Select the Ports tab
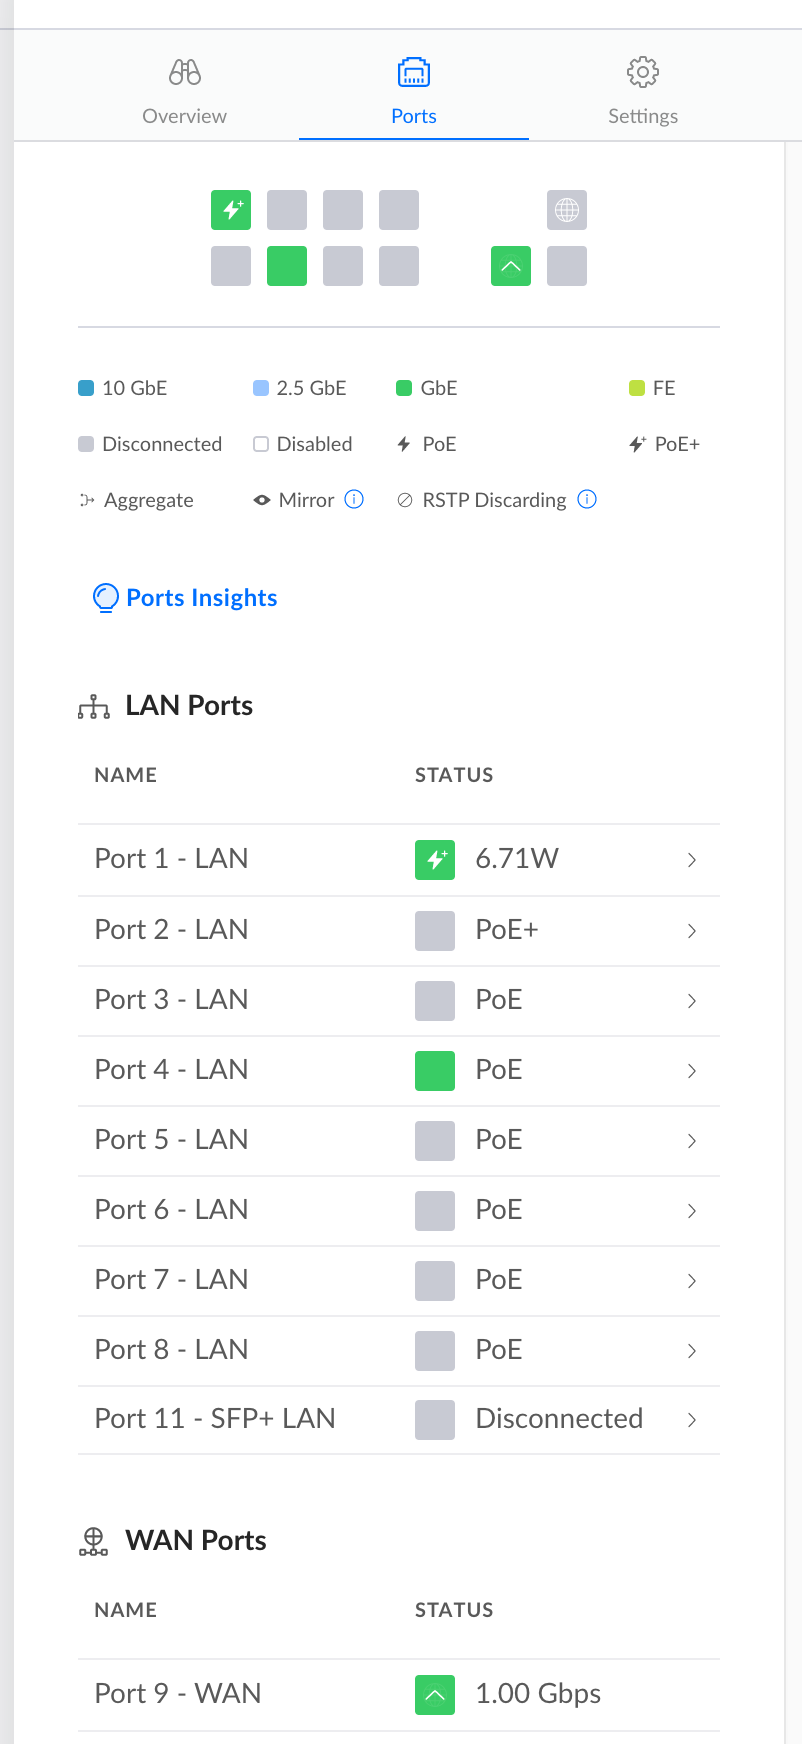This screenshot has width=802, height=1744. (x=414, y=91)
